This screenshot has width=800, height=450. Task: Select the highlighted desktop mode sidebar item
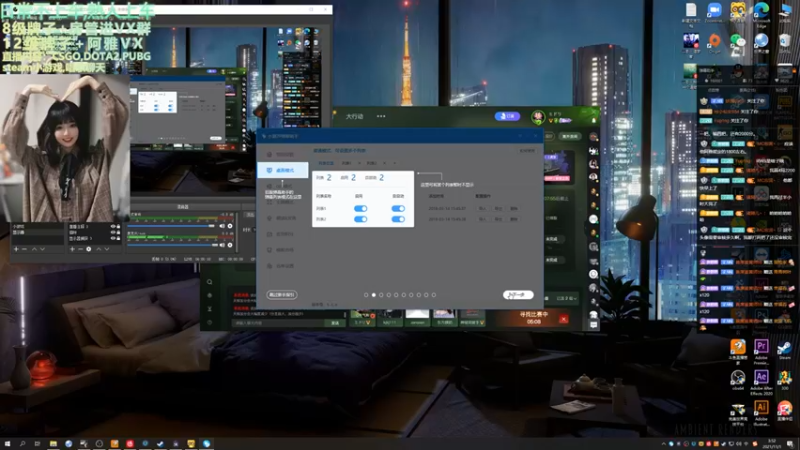(x=283, y=170)
